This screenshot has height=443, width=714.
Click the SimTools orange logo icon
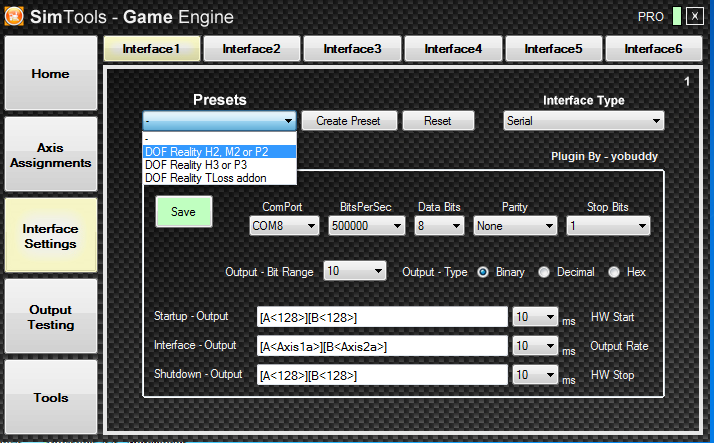point(14,16)
